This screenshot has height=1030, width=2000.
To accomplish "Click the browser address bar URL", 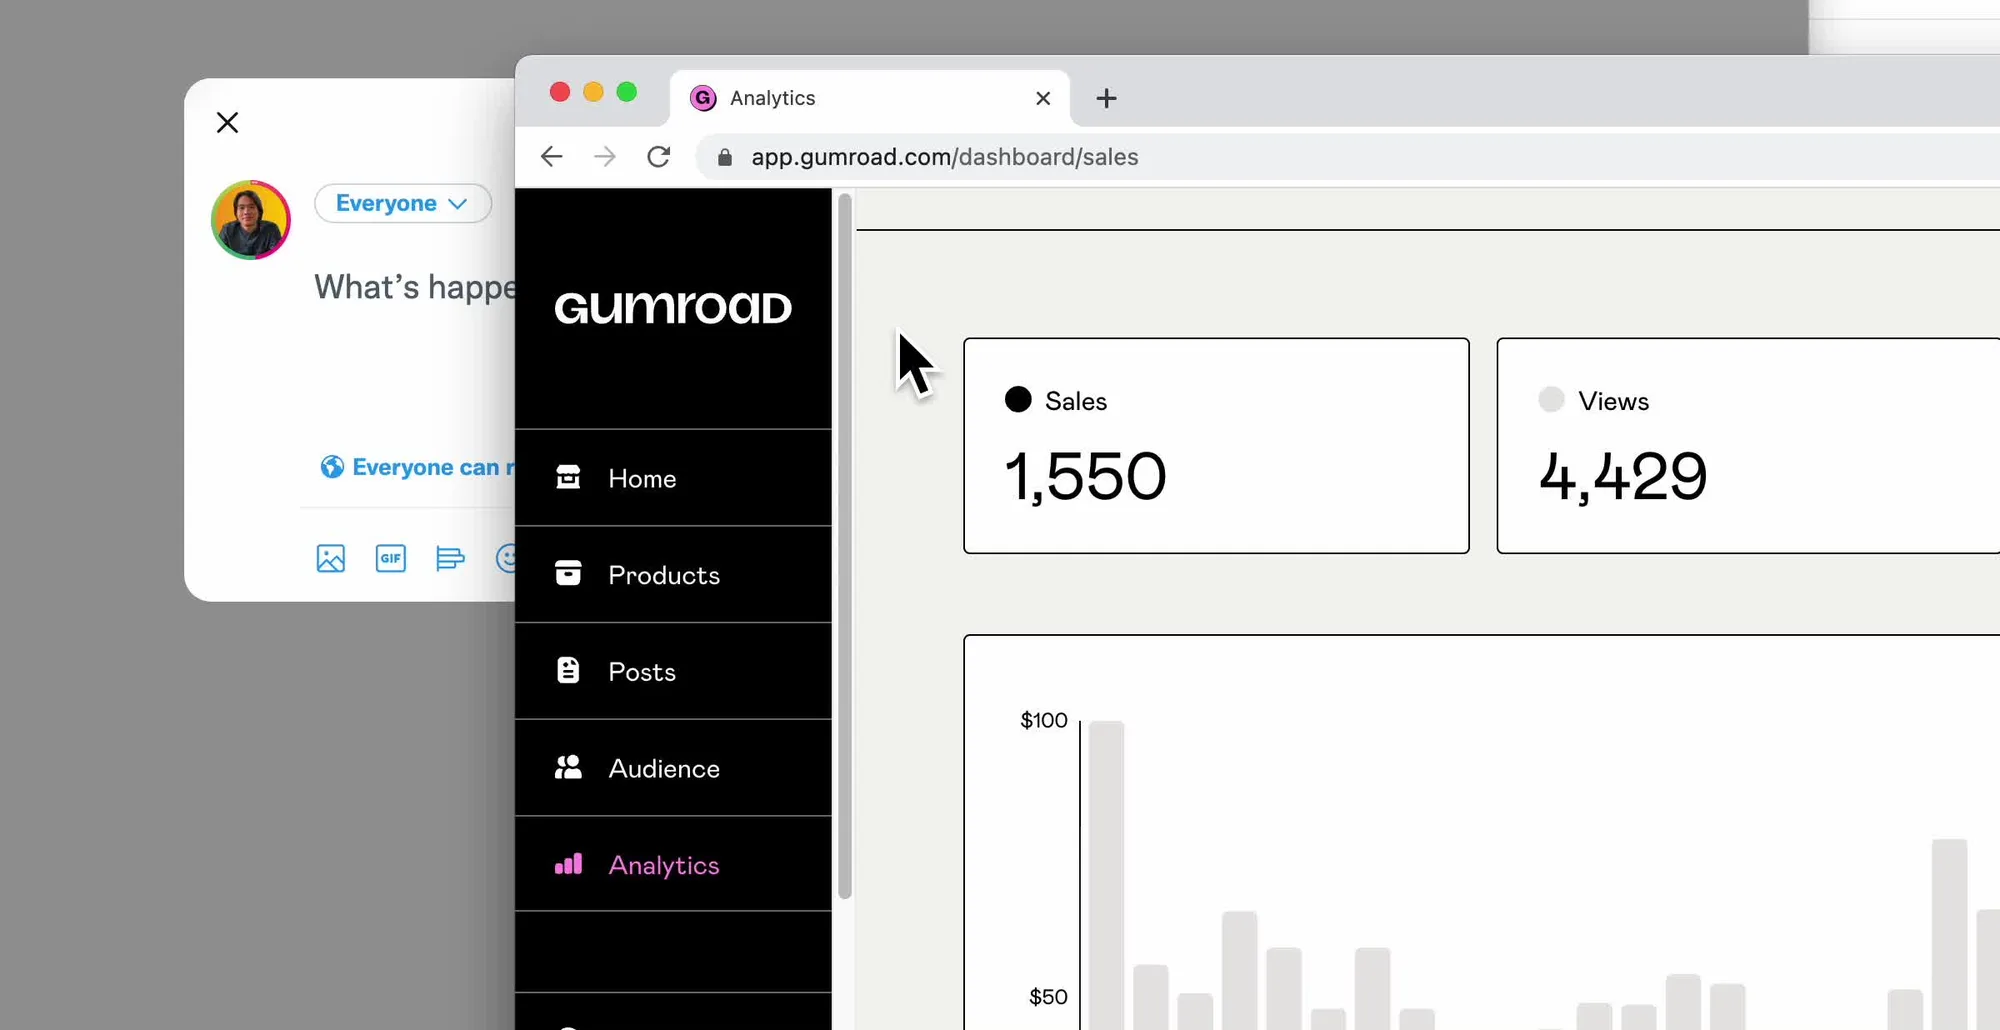I will [945, 157].
